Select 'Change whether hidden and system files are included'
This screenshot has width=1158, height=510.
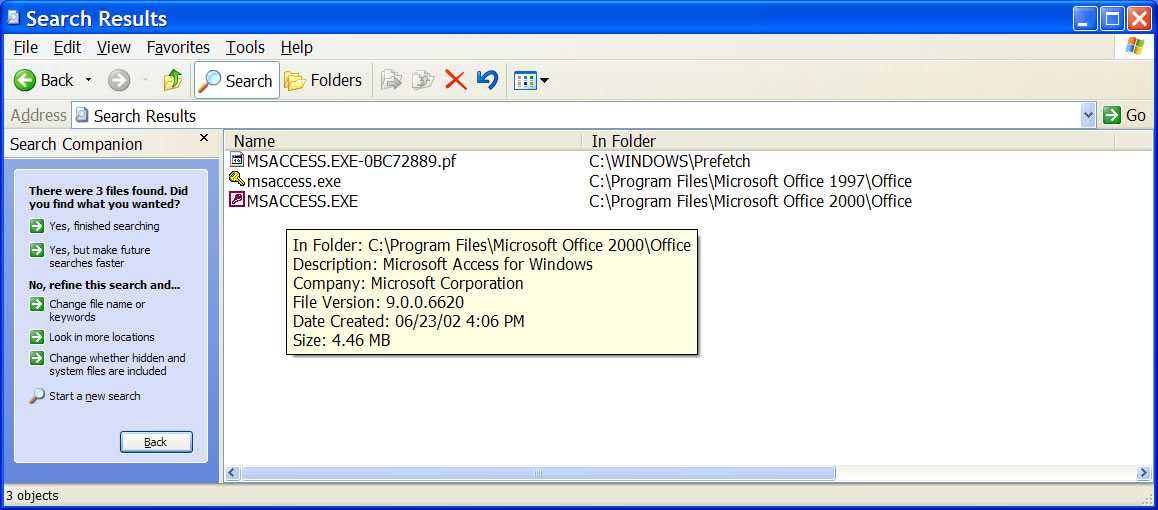(x=117, y=365)
